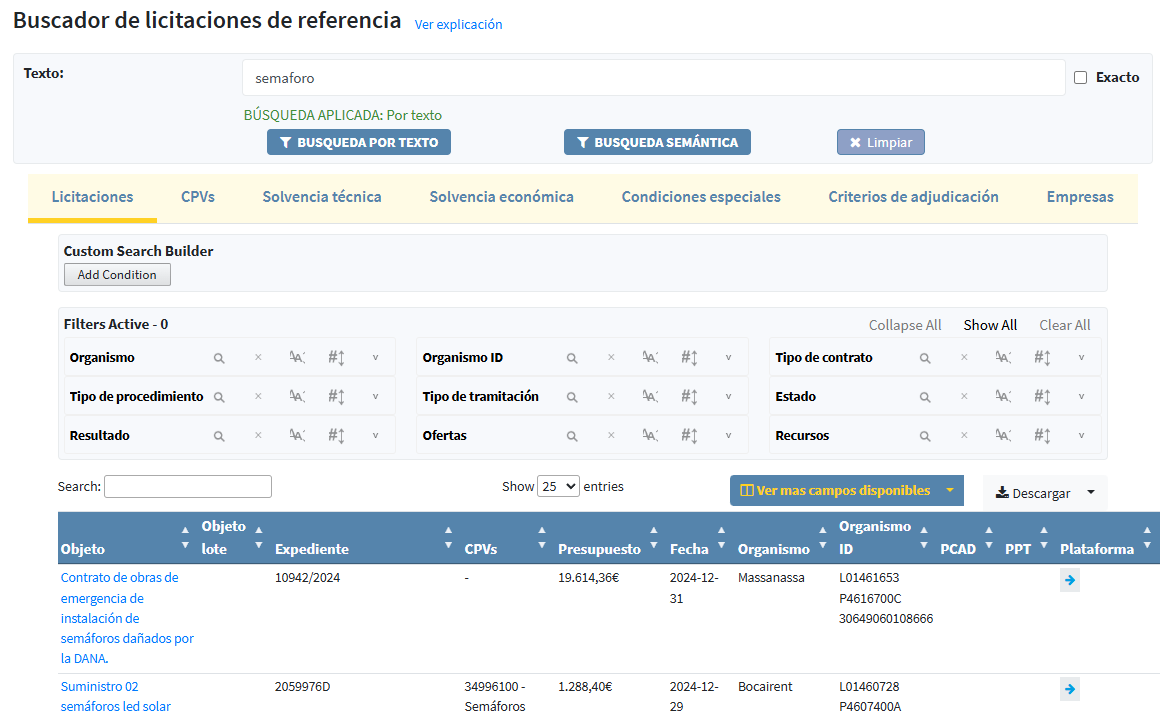Sort Resultado filter by count
This screenshot has height=720, width=1169.
point(336,436)
